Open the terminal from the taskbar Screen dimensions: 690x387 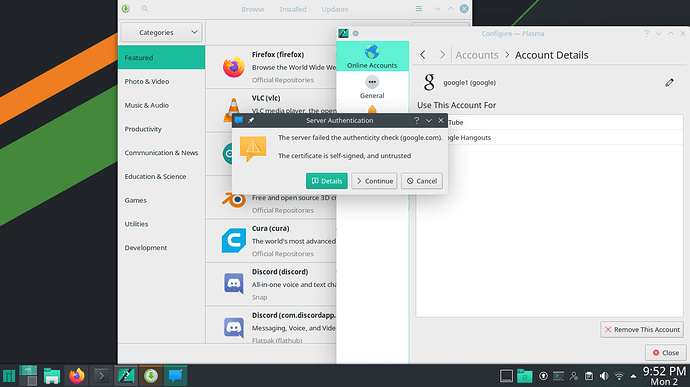102,376
